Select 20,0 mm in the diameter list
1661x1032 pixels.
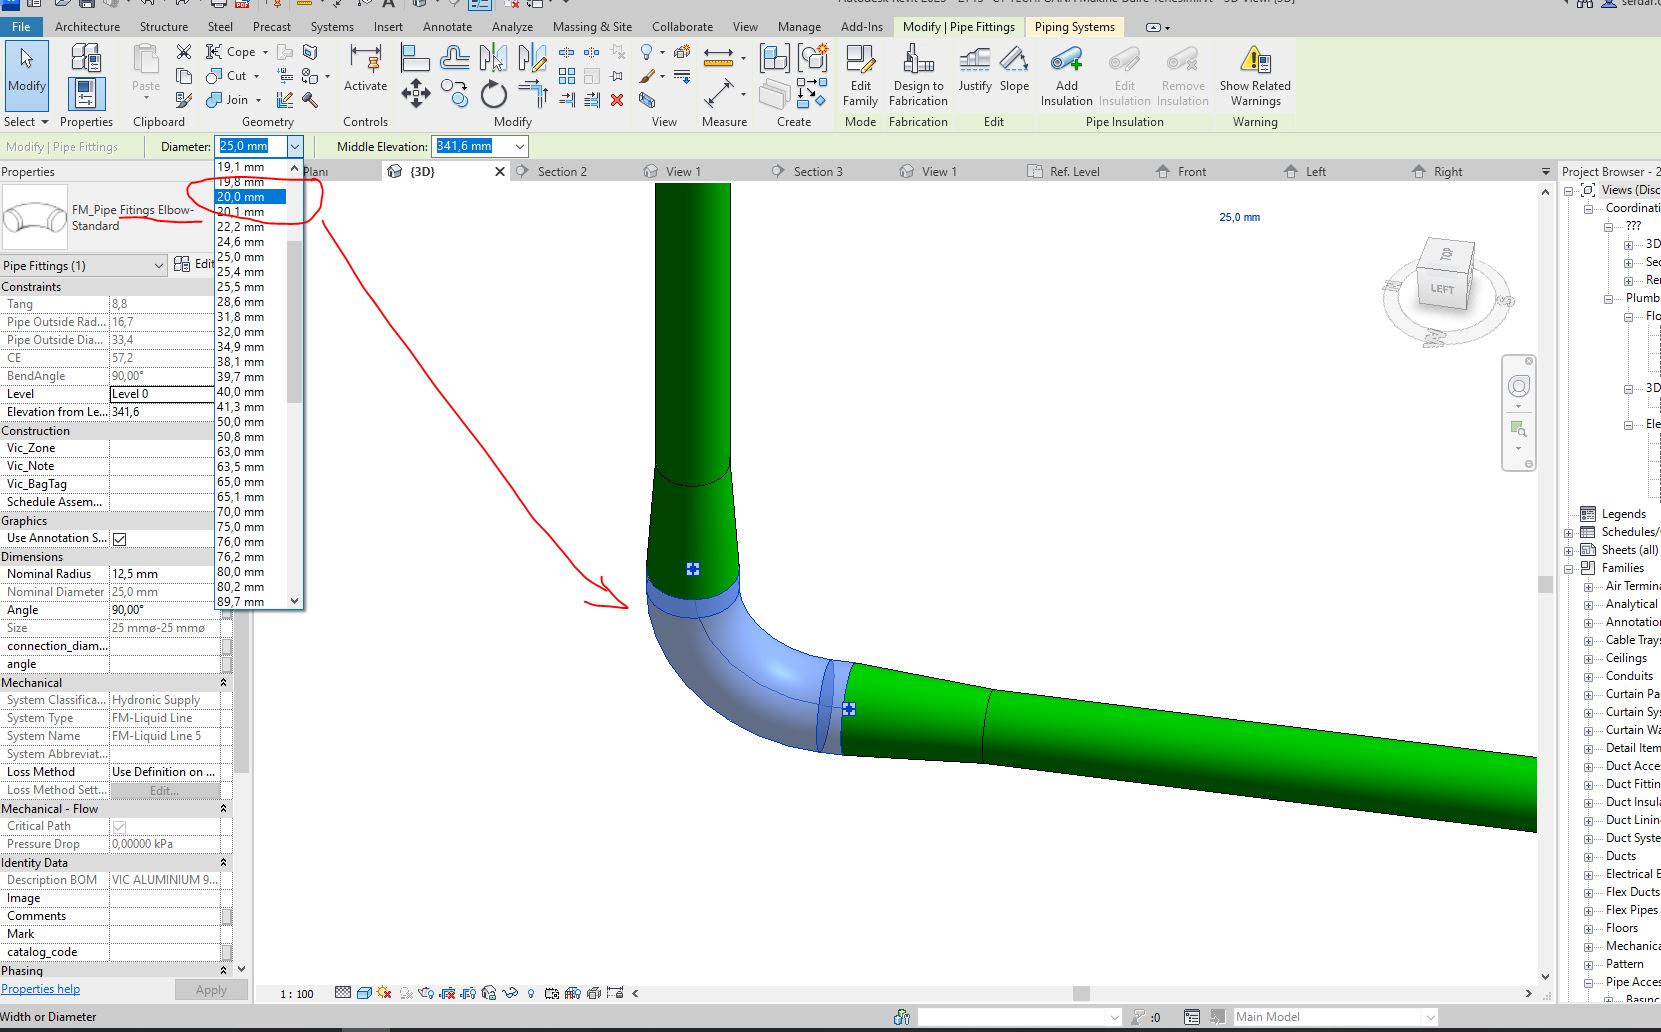pyautogui.click(x=251, y=197)
